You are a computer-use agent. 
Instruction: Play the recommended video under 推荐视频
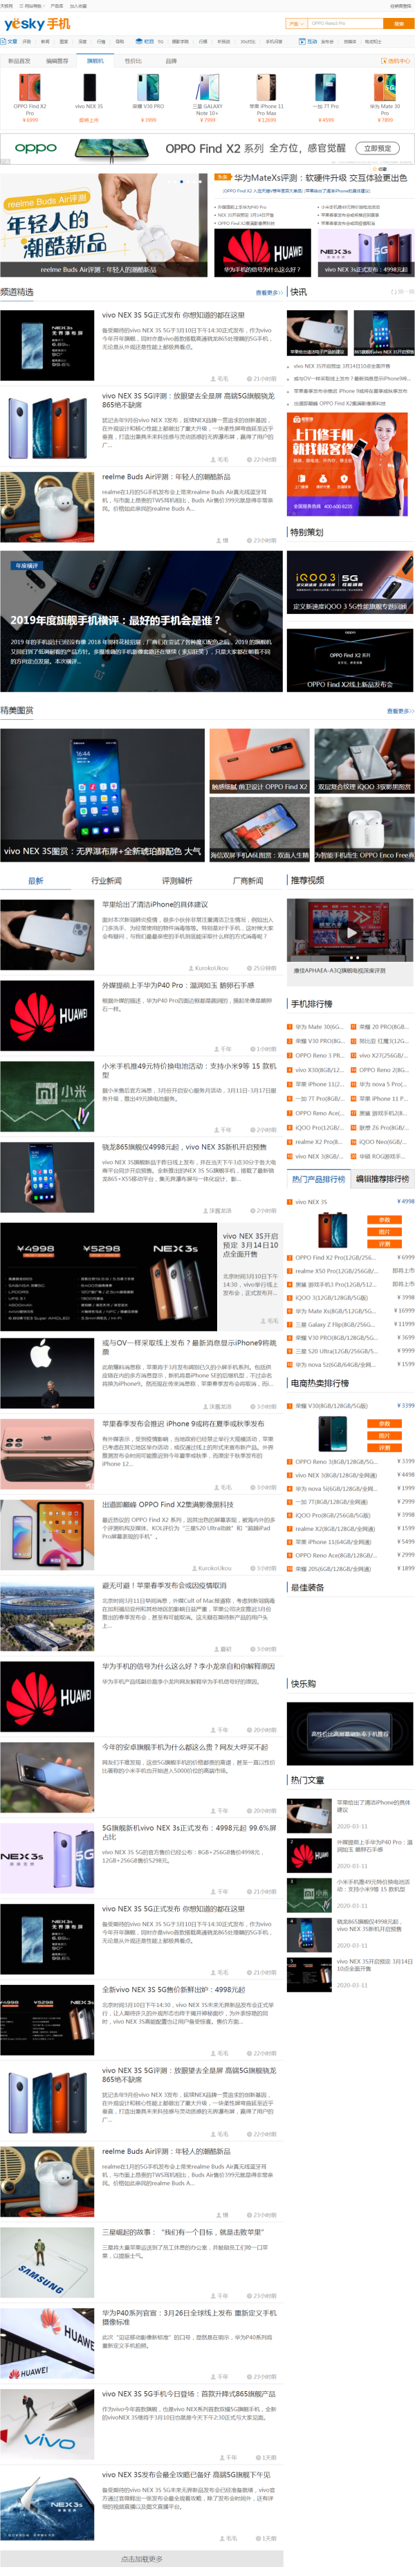tap(351, 932)
